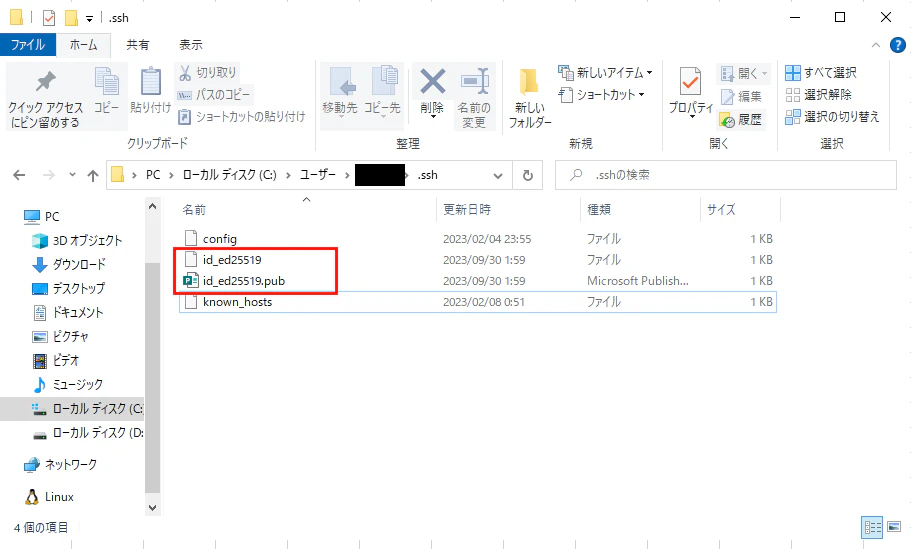Open Customize Quick Access Toolbar dropdown

89,19
